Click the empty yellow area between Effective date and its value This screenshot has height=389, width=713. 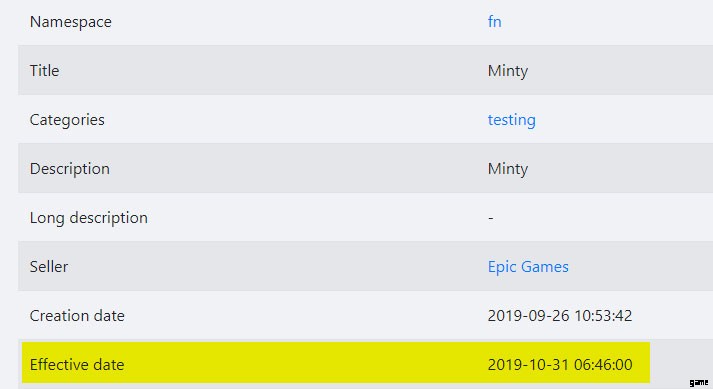coord(305,364)
